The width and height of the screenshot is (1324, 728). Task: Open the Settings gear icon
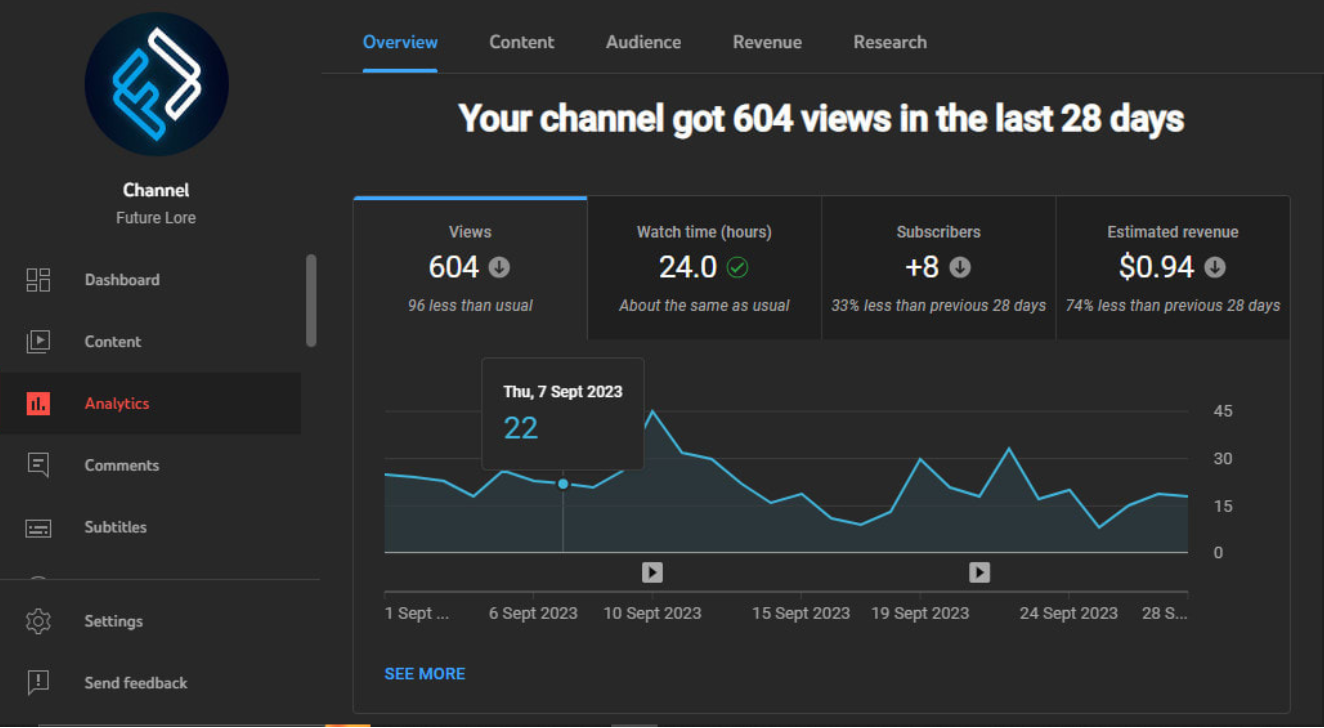(38, 621)
